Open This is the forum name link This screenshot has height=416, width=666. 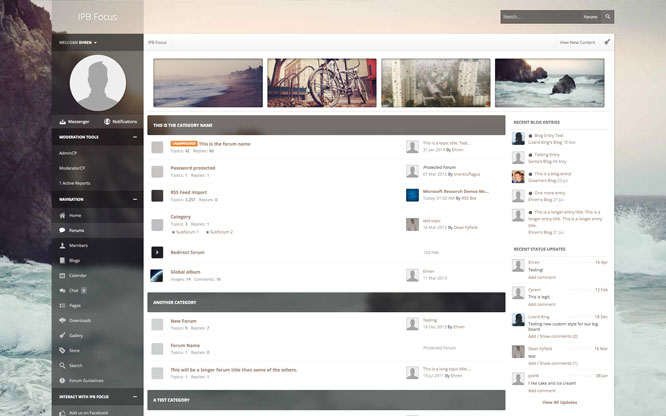(225, 144)
